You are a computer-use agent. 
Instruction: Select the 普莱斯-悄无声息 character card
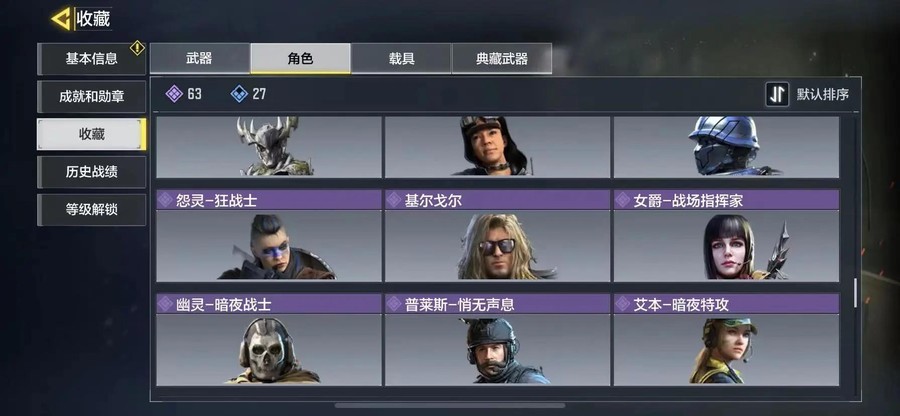(x=497, y=339)
